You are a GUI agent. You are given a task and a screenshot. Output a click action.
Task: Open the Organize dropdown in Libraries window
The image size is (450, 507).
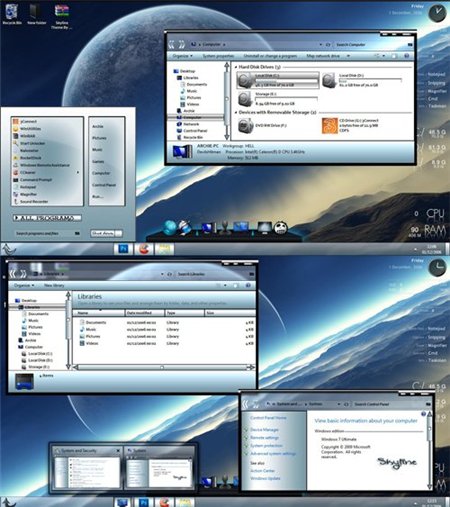[x=24, y=285]
